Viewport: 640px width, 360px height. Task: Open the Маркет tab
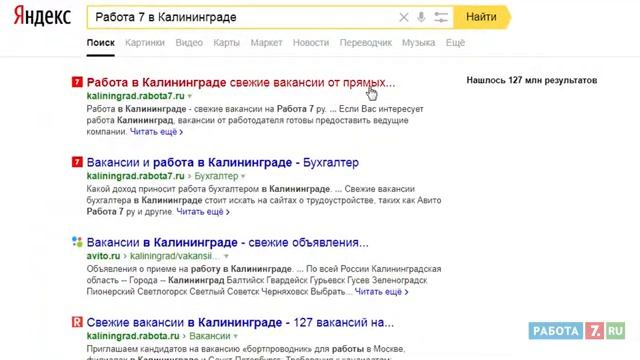coord(266,42)
